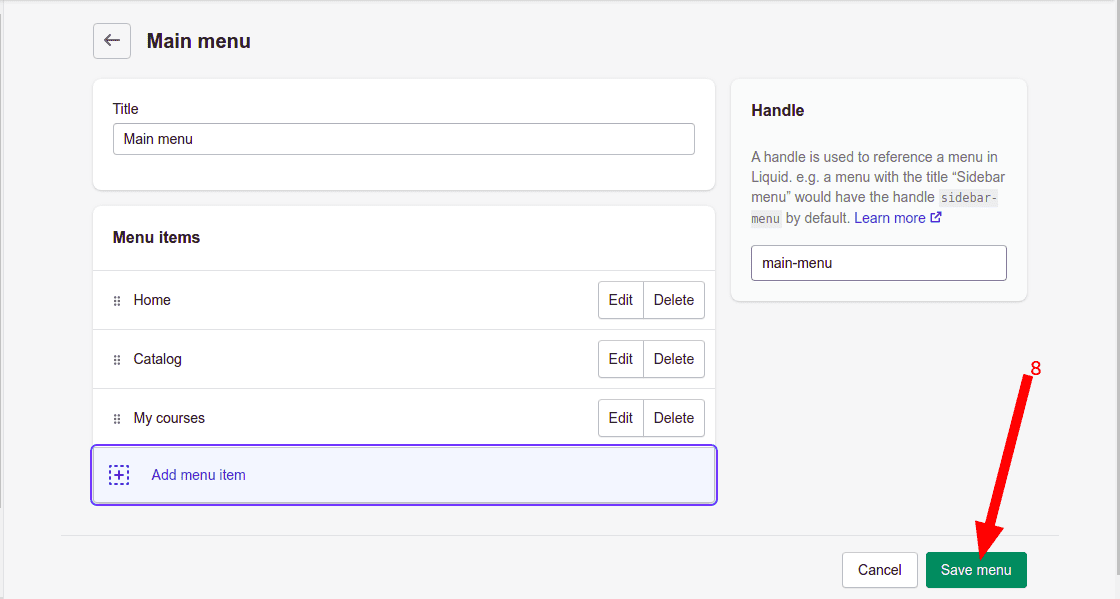Grab the drag handle beside Catalog
This screenshot has width=1120, height=599.
(x=117, y=360)
